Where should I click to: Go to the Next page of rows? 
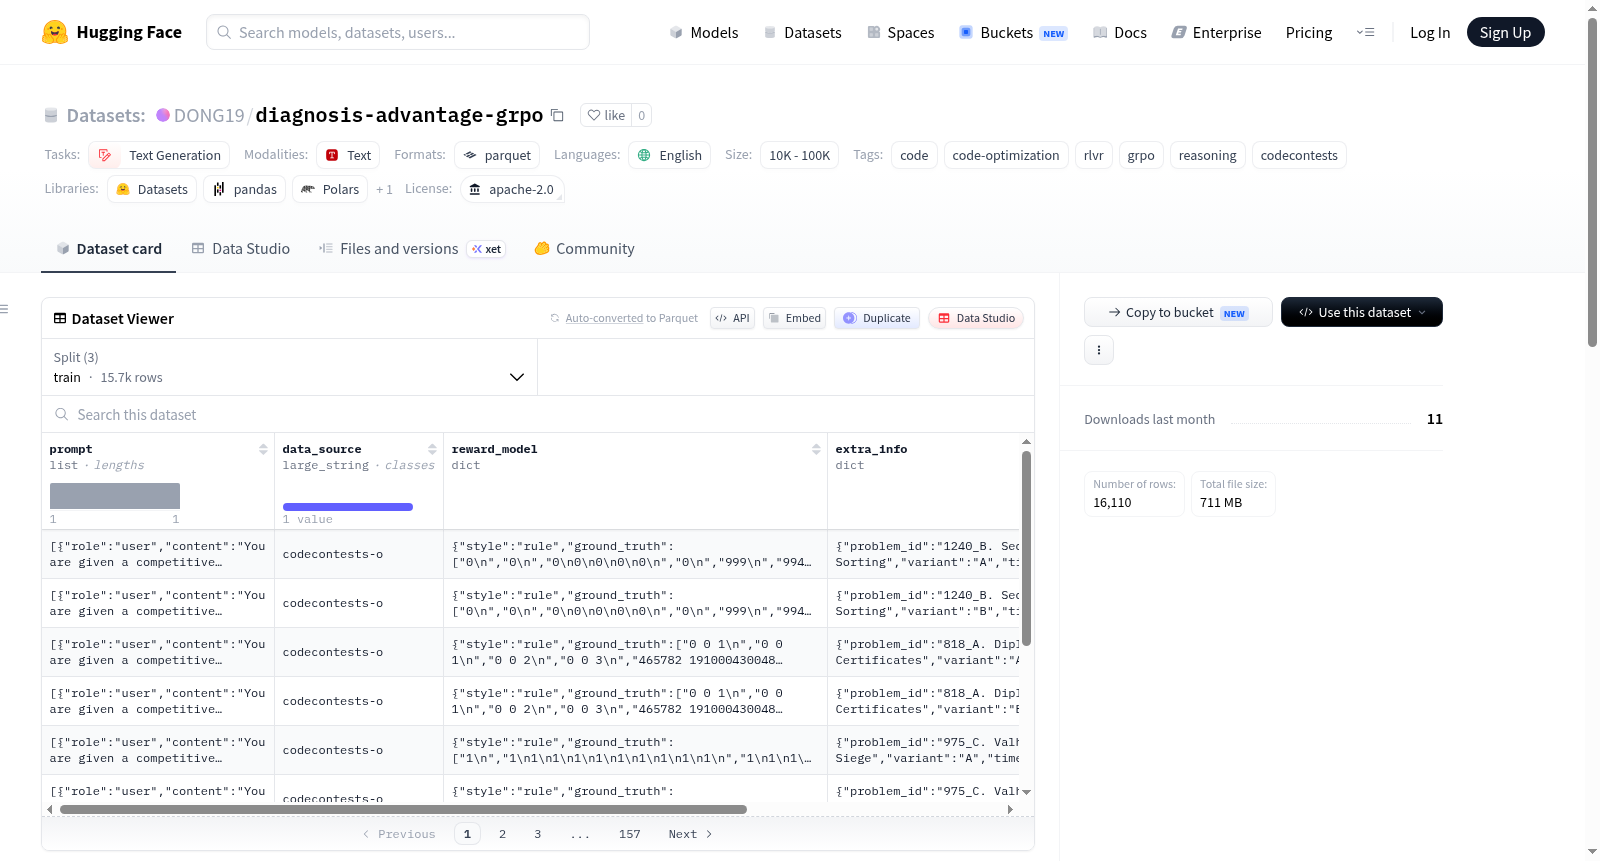pos(690,834)
